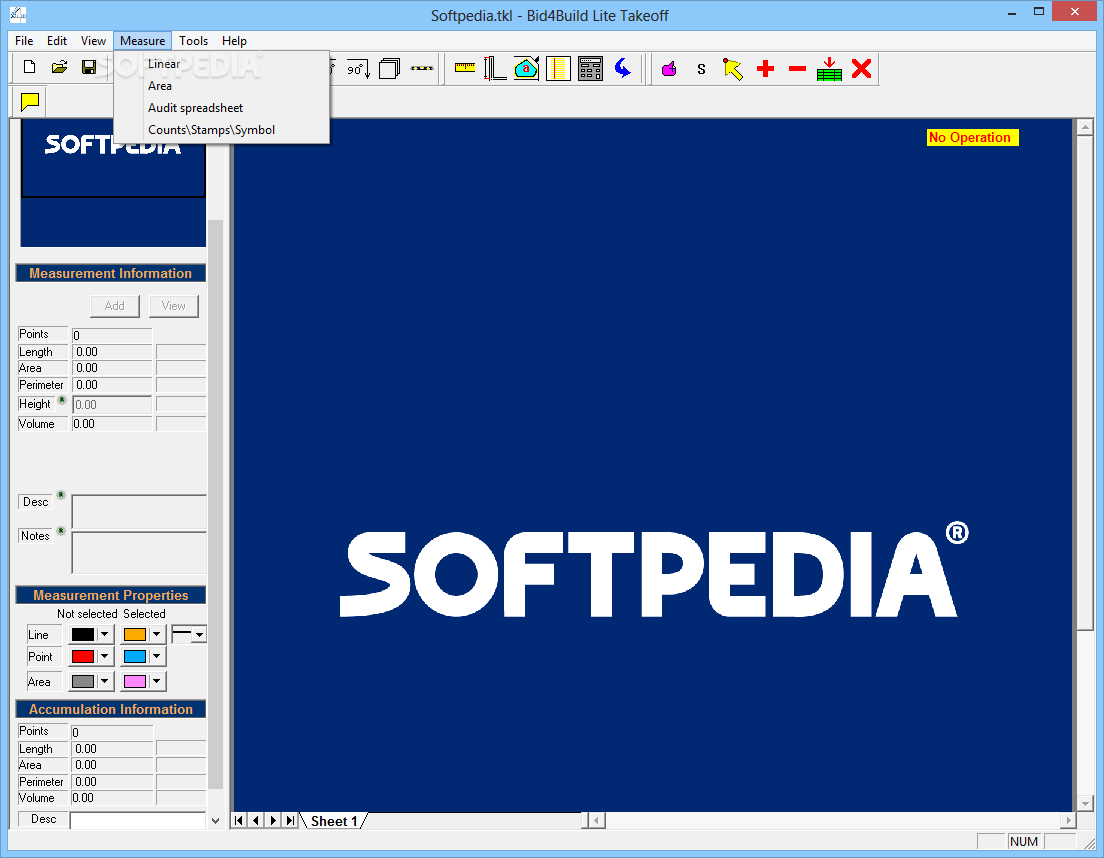Image resolution: width=1104 pixels, height=858 pixels.
Task: Select the area tool with red 'a'
Action: [x=526, y=68]
